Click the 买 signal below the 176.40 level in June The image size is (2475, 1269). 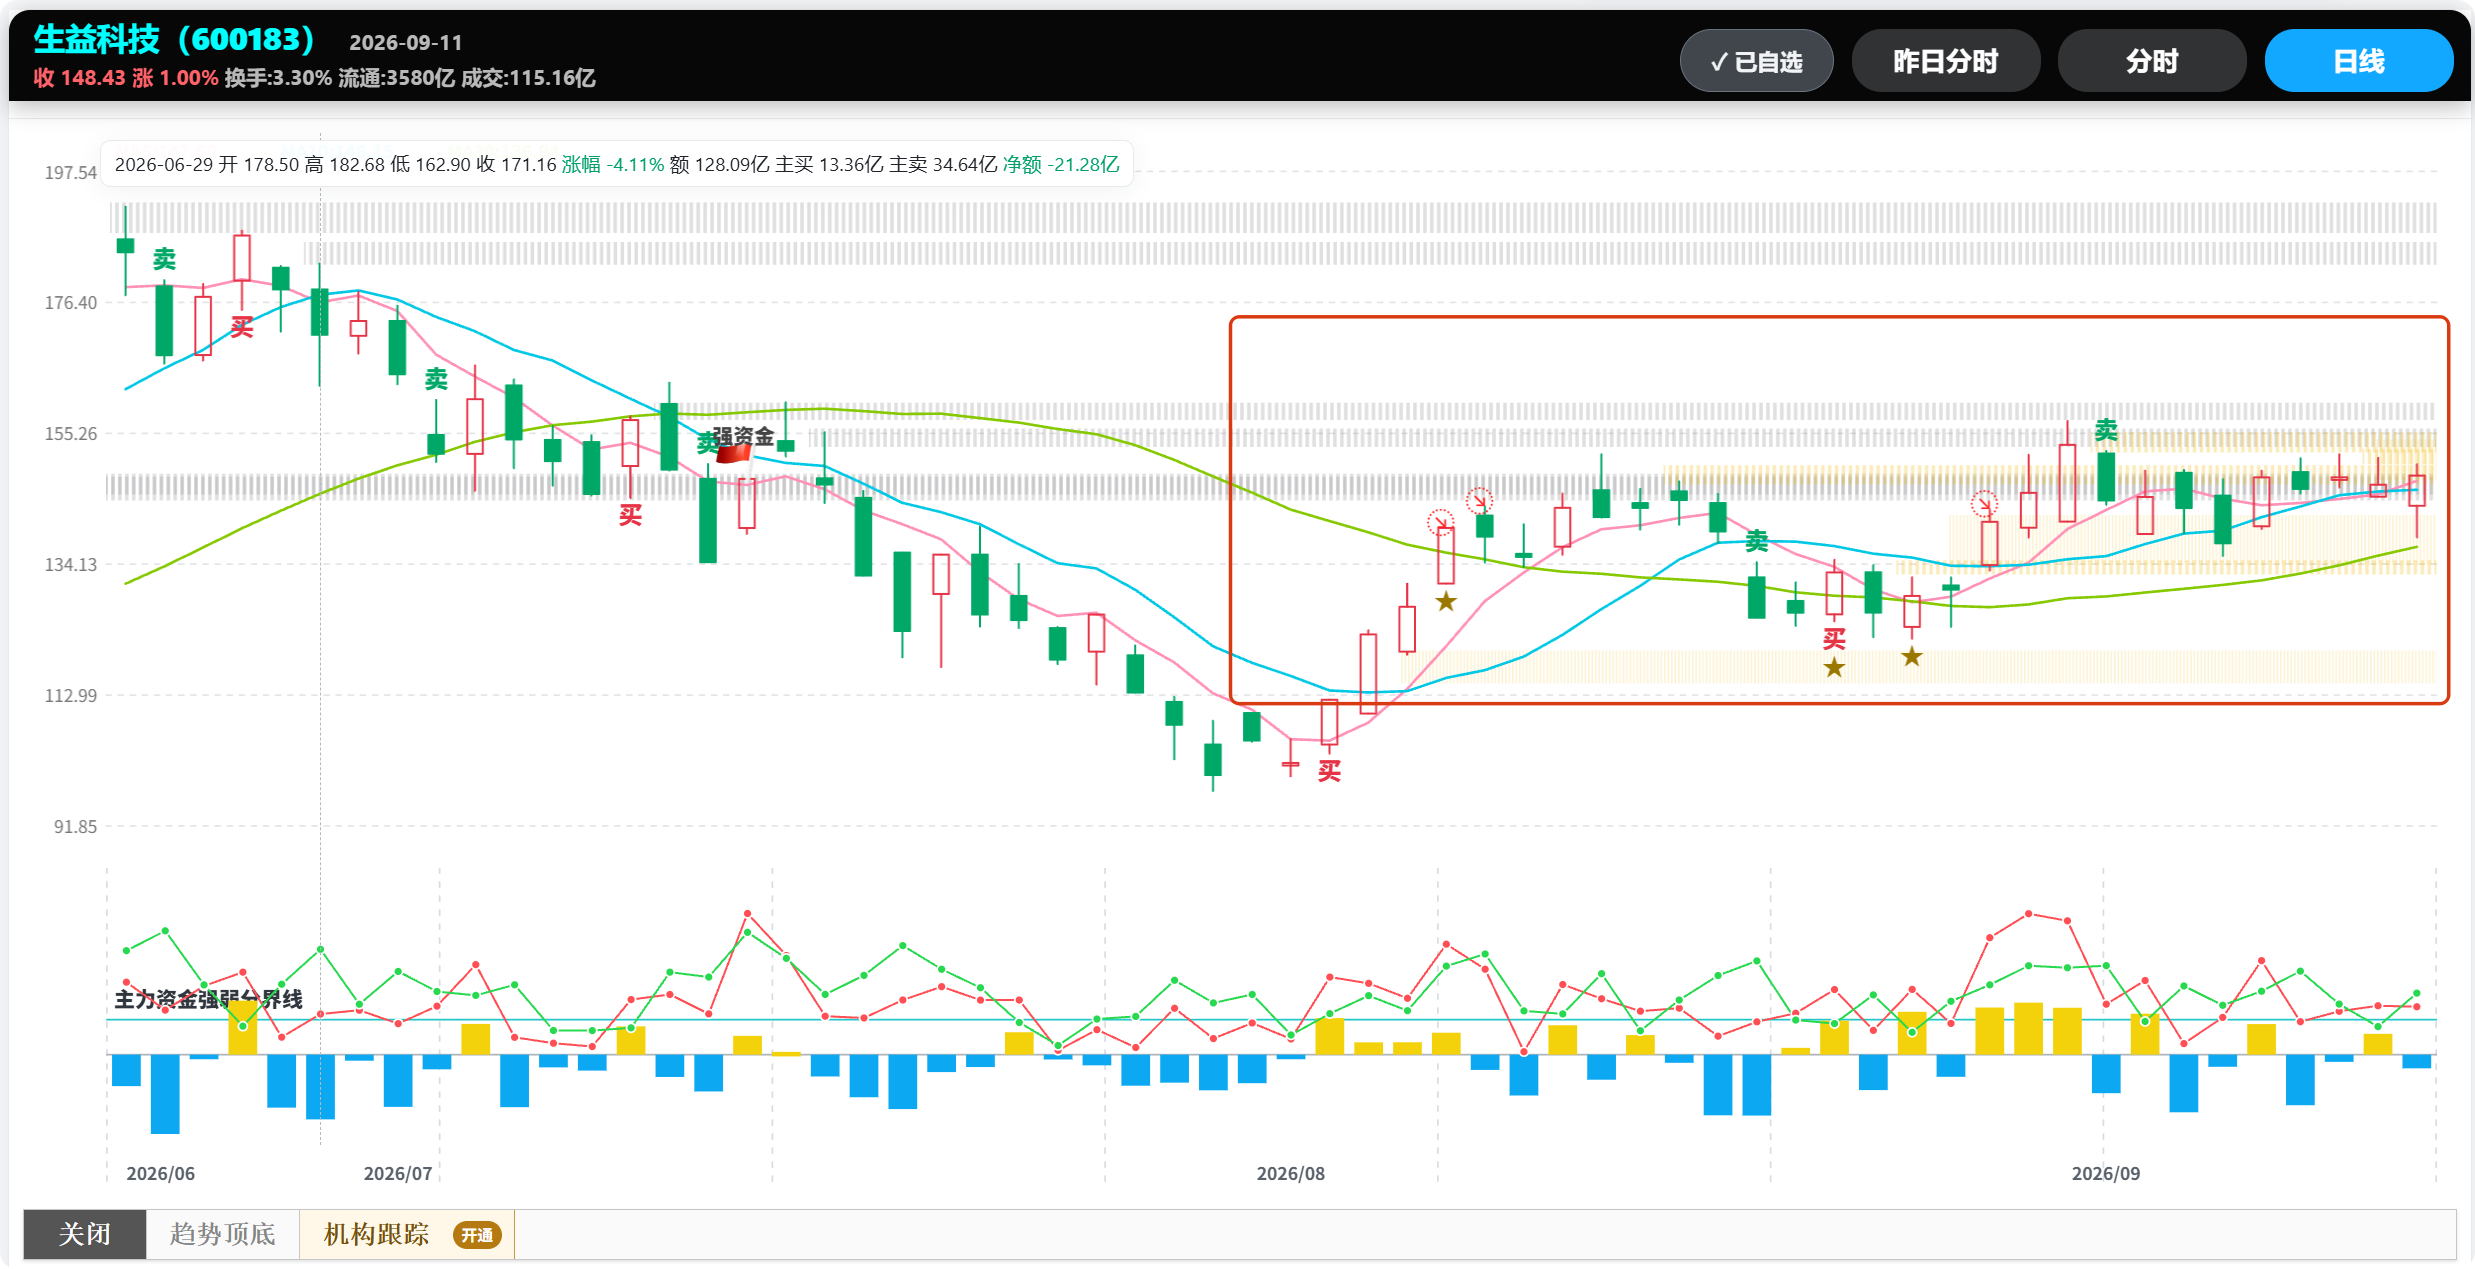tap(242, 327)
